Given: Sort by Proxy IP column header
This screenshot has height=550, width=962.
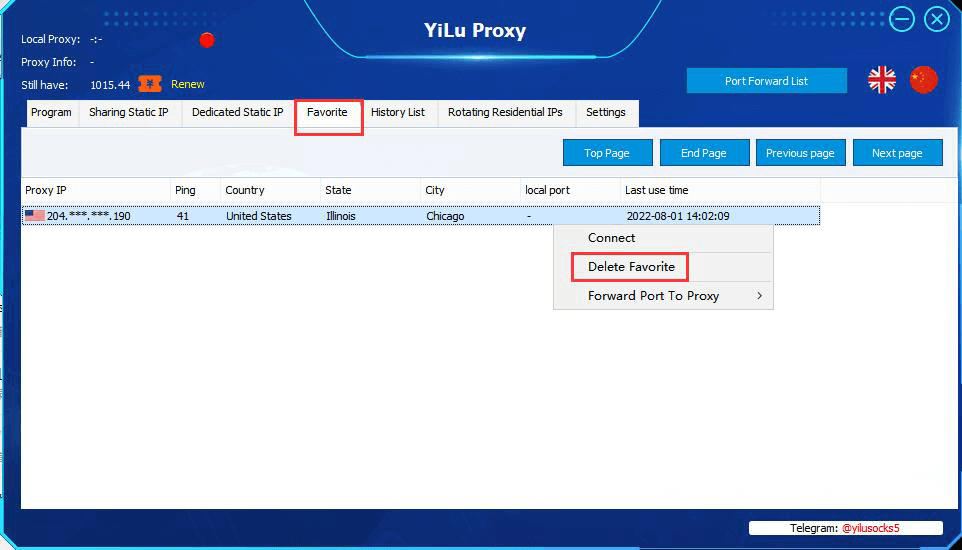Looking at the screenshot, I should pyautogui.click(x=96, y=190).
